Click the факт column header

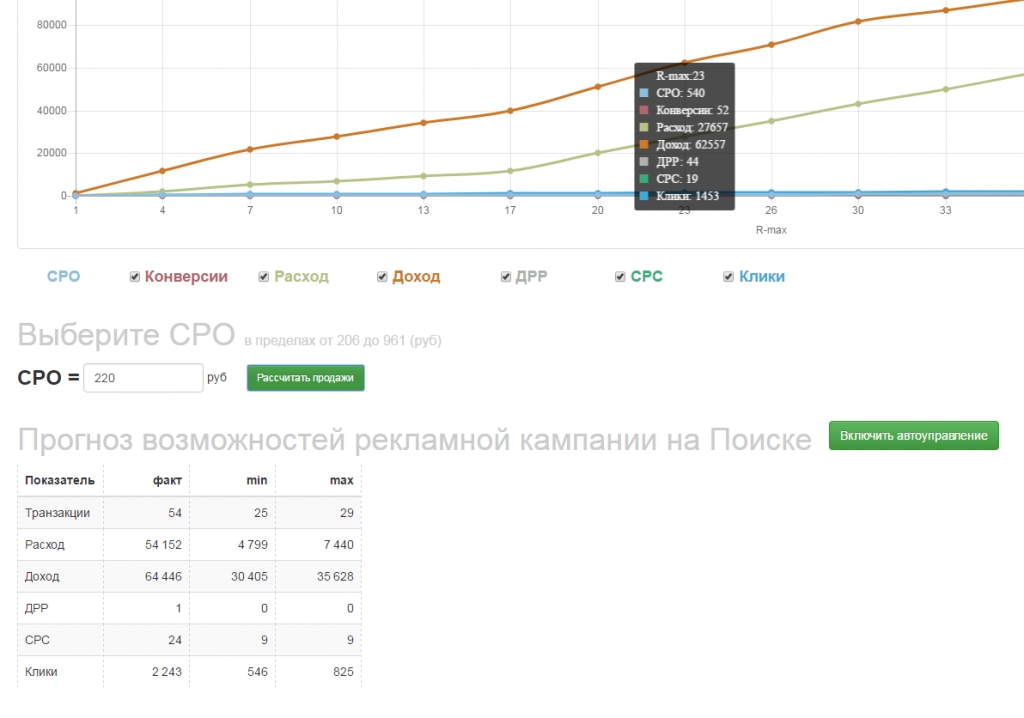point(167,480)
